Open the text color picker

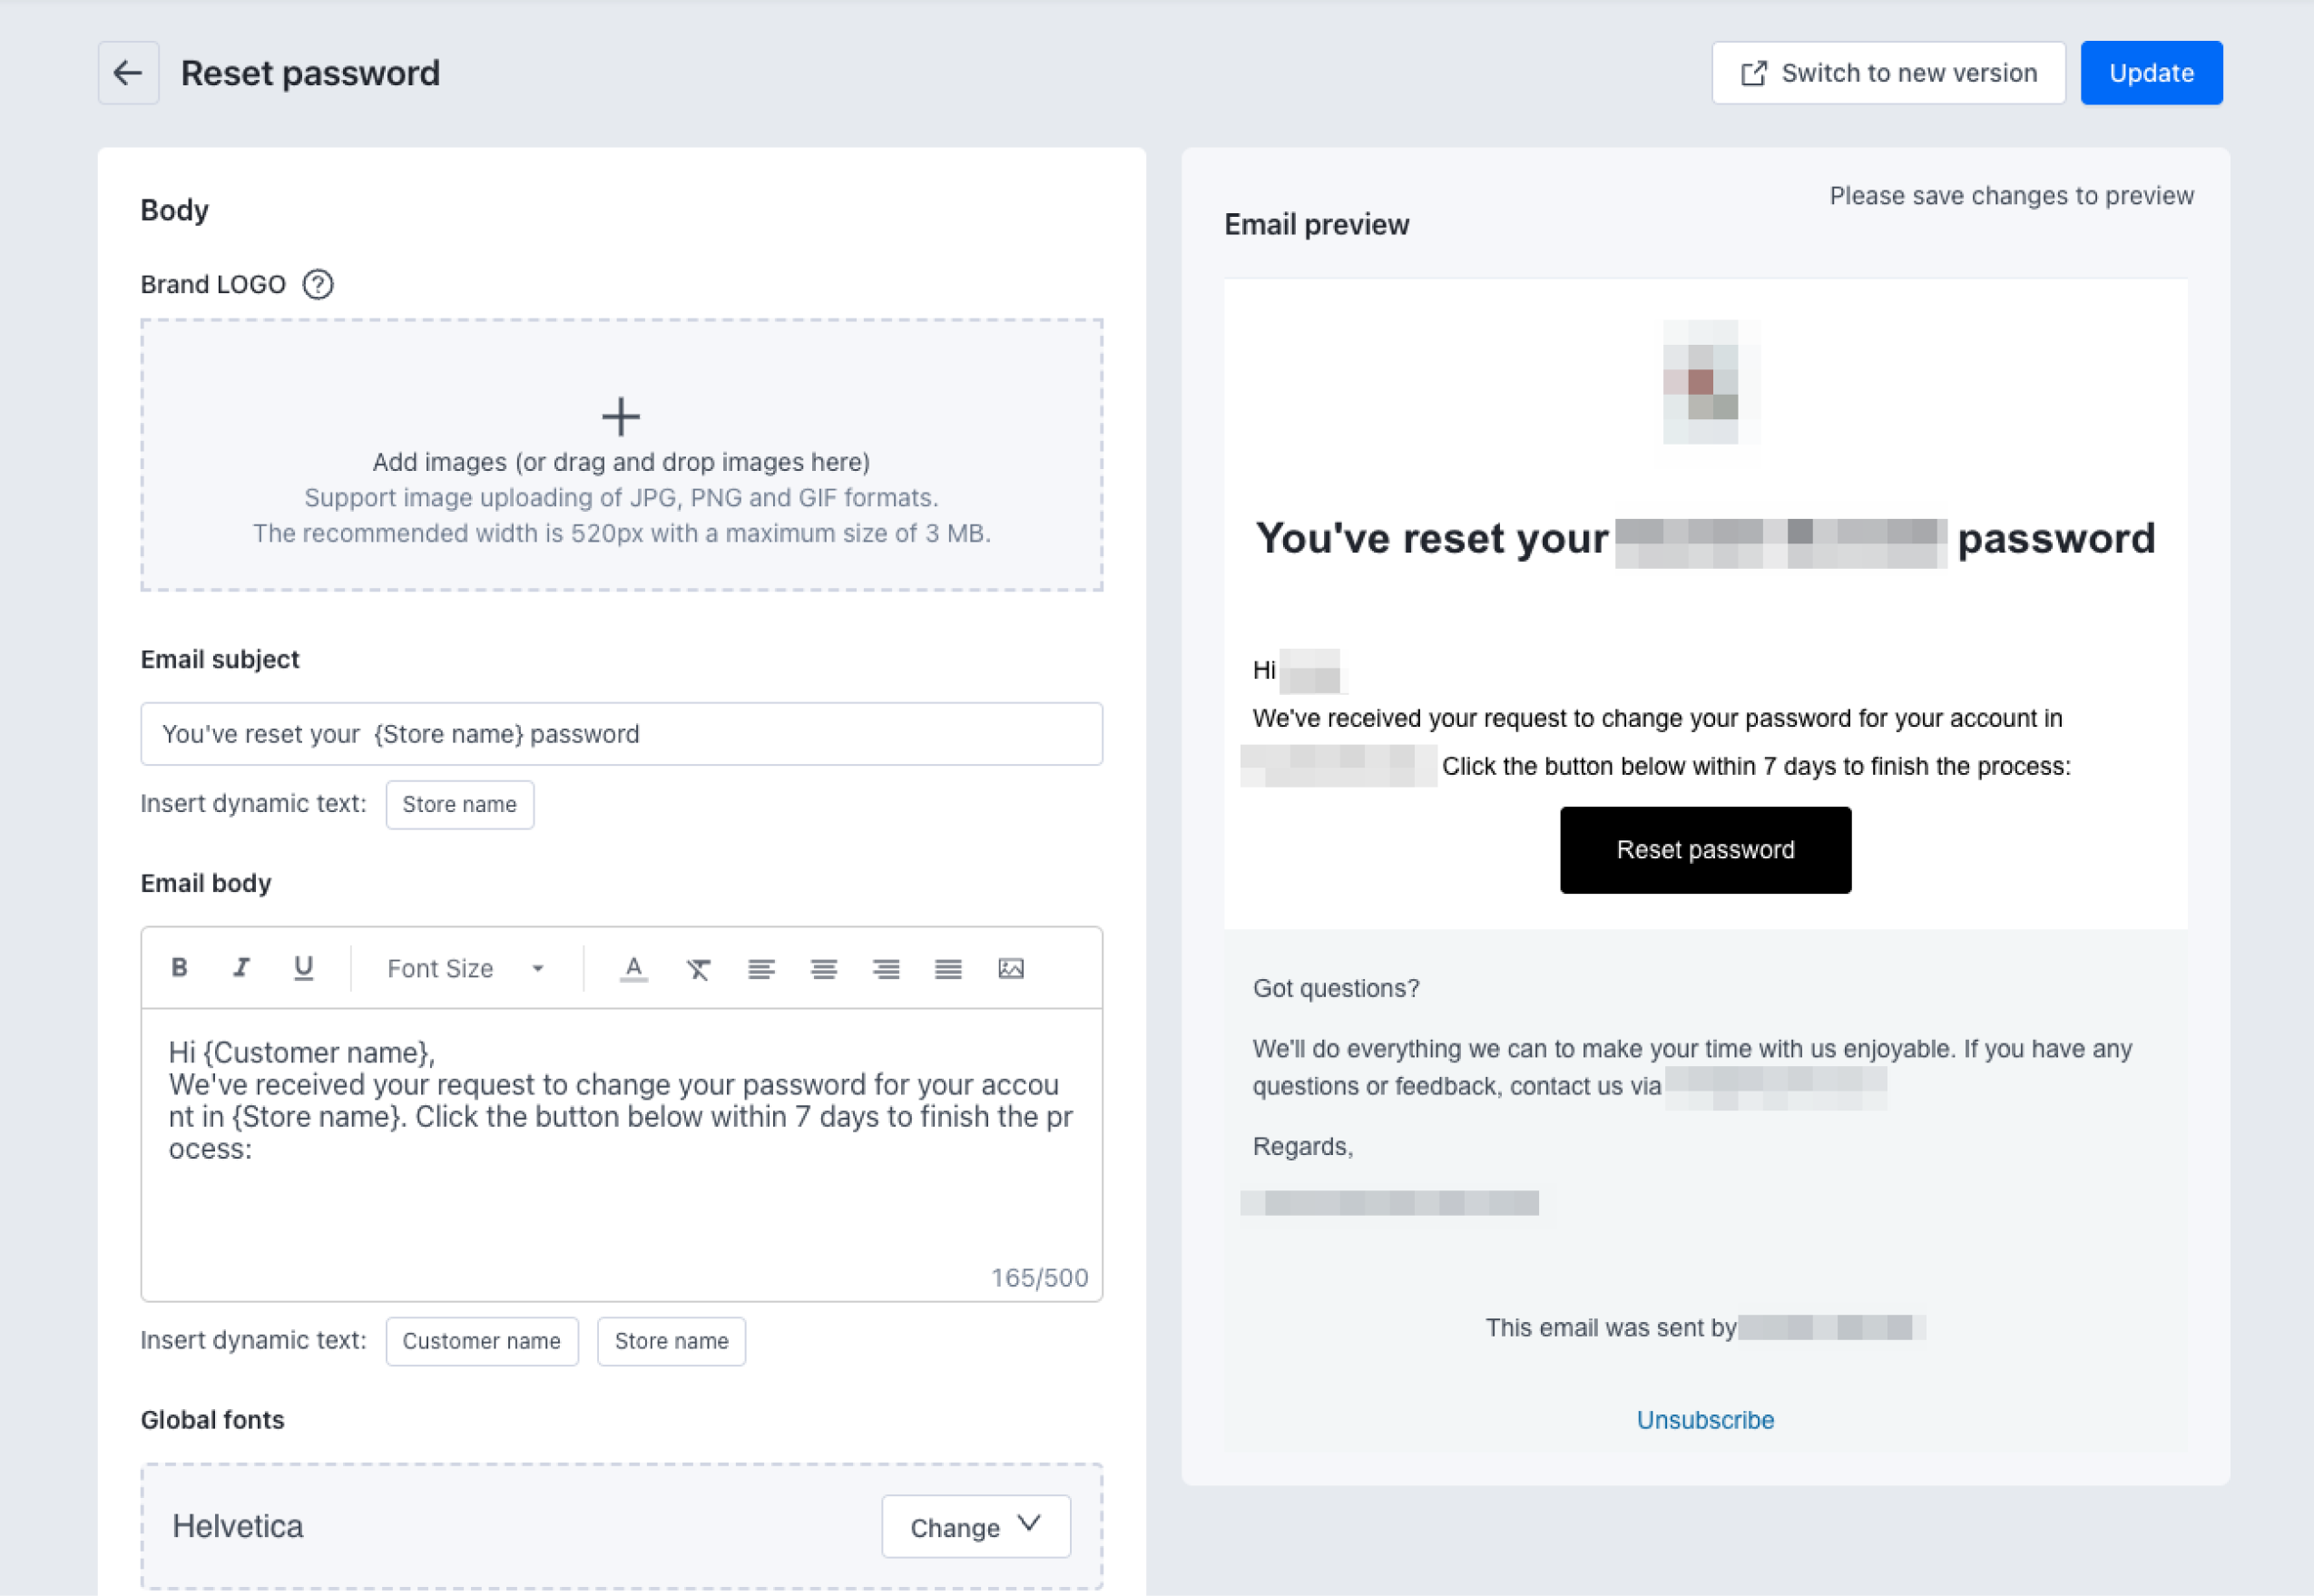tap(634, 969)
